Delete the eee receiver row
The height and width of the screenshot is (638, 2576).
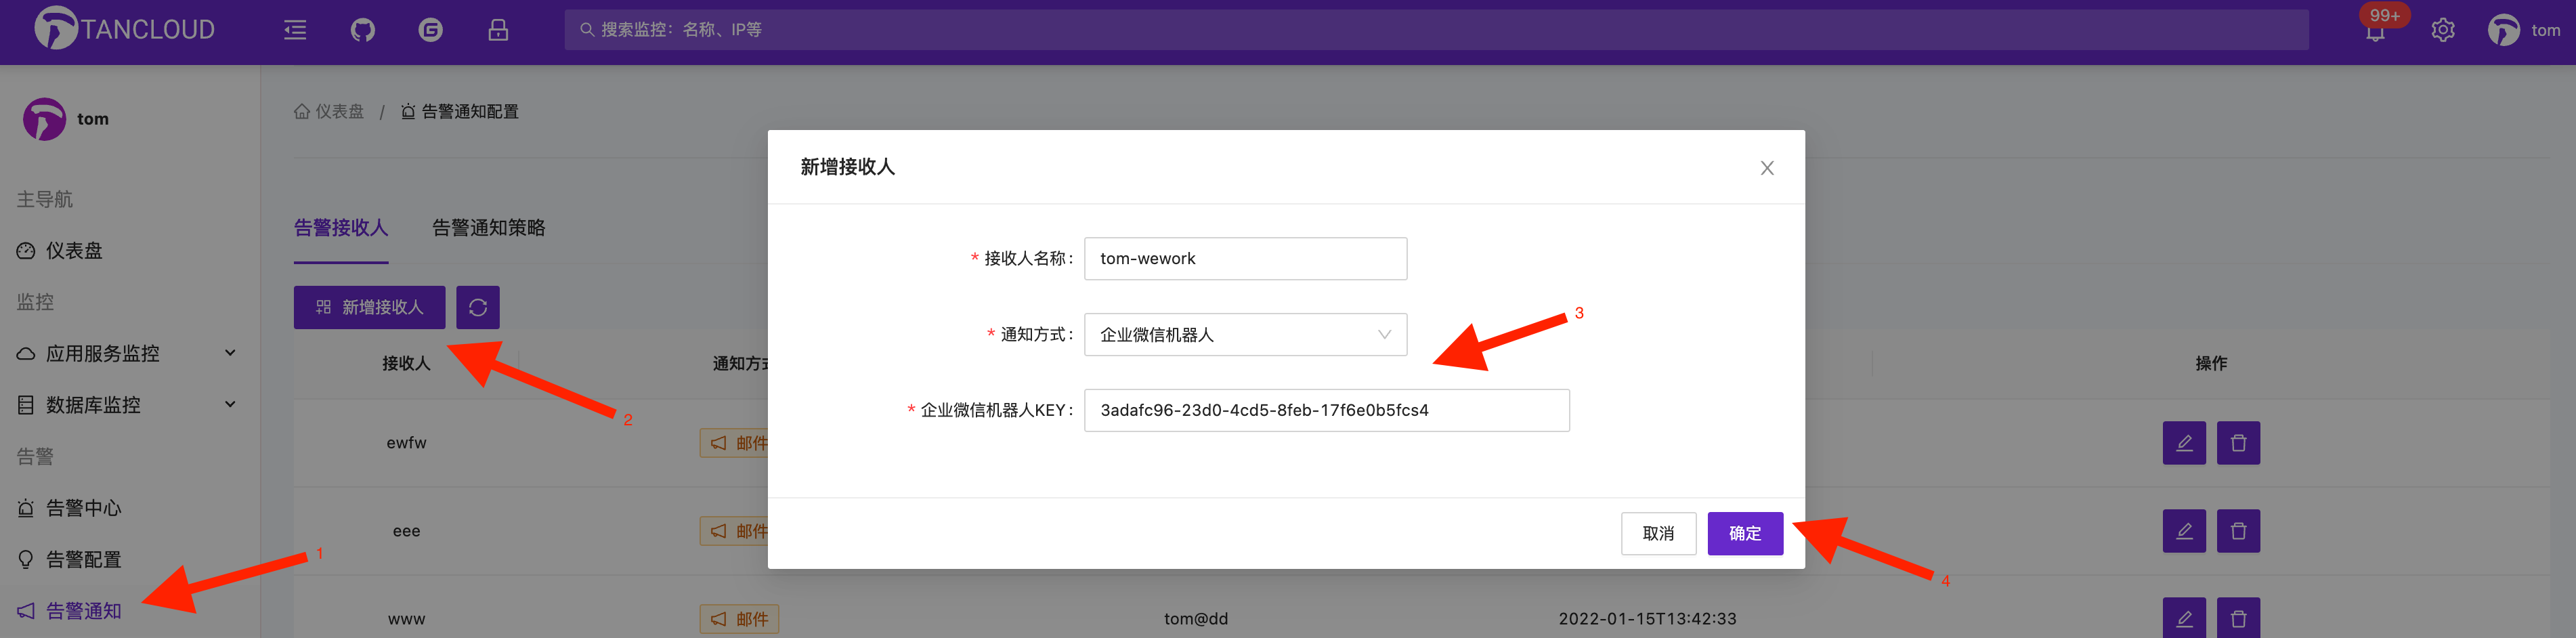[x=2238, y=531]
